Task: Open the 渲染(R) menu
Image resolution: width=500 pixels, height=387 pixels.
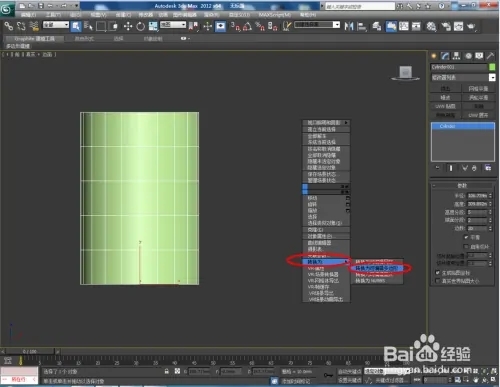Action: [211, 15]
